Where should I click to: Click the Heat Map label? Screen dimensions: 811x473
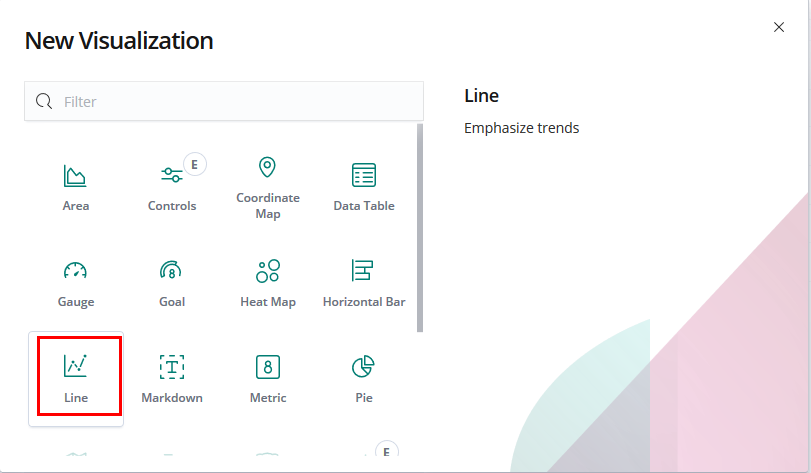268,302
